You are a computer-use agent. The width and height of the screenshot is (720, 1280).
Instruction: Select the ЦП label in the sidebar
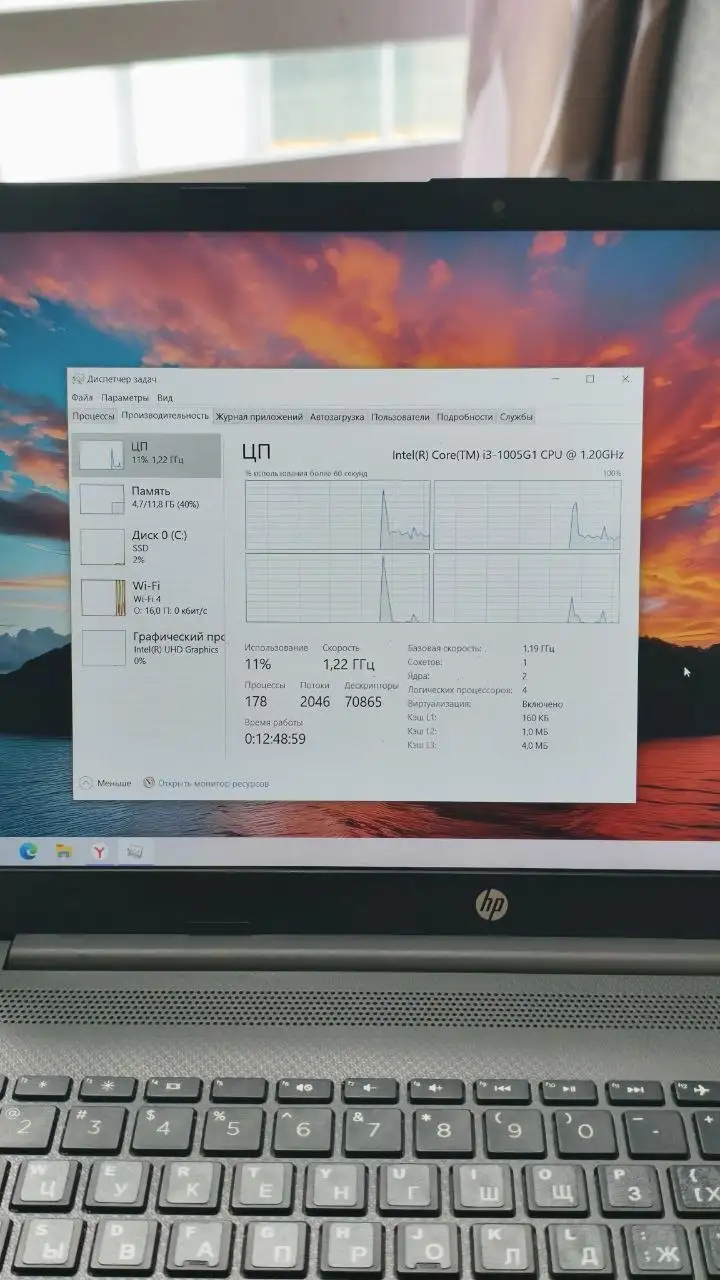coord(140,445)
